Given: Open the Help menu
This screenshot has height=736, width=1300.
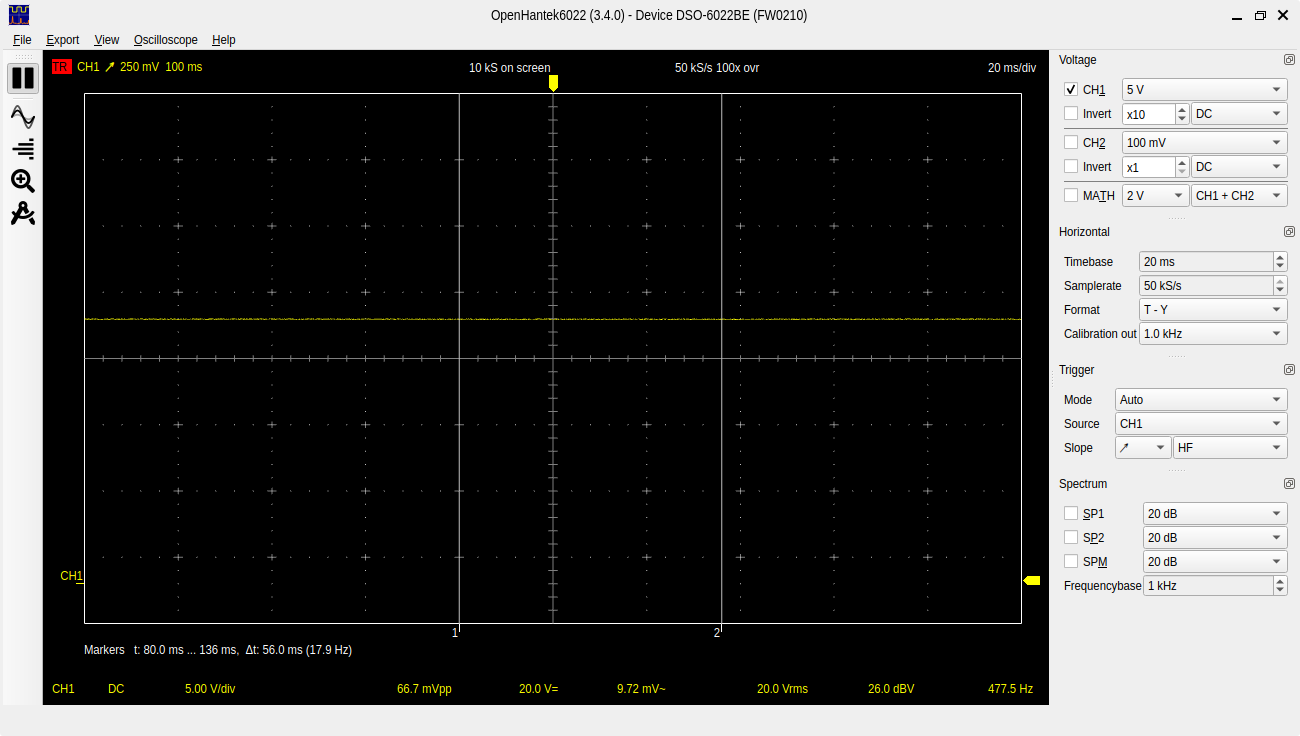Looking at the screenshot, I should click(x=223, y=40).
